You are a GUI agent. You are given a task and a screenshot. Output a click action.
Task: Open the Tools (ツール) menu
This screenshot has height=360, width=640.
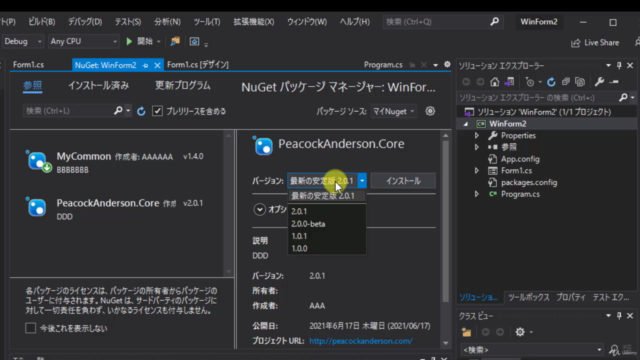207,22
